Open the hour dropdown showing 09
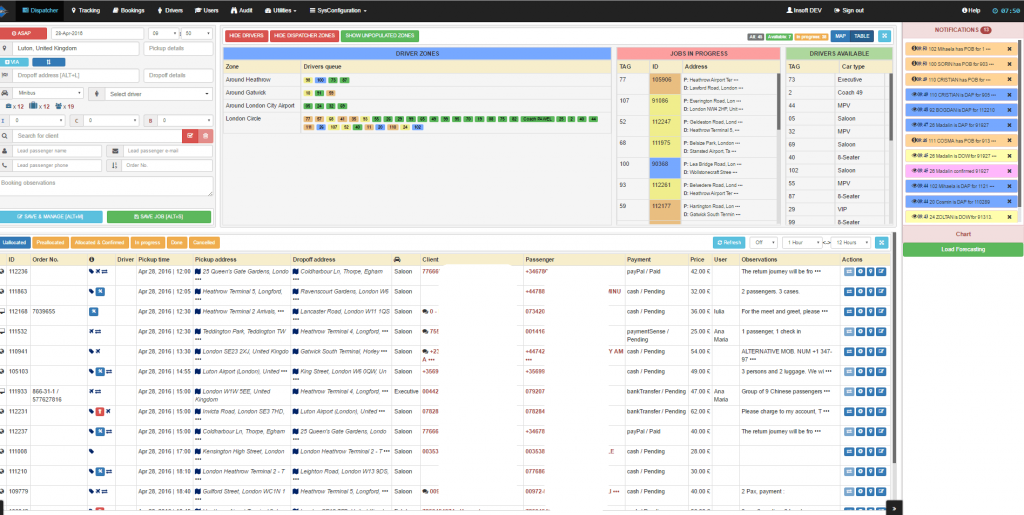 tap(163, 33)
